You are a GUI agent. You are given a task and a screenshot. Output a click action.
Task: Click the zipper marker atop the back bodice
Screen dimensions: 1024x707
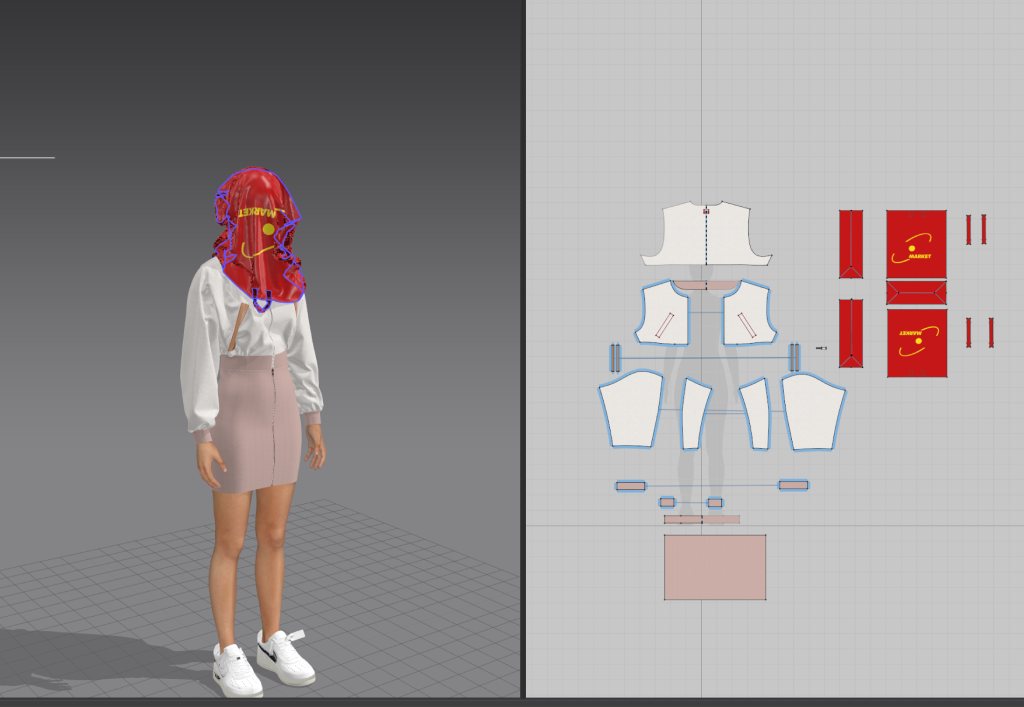706,211
